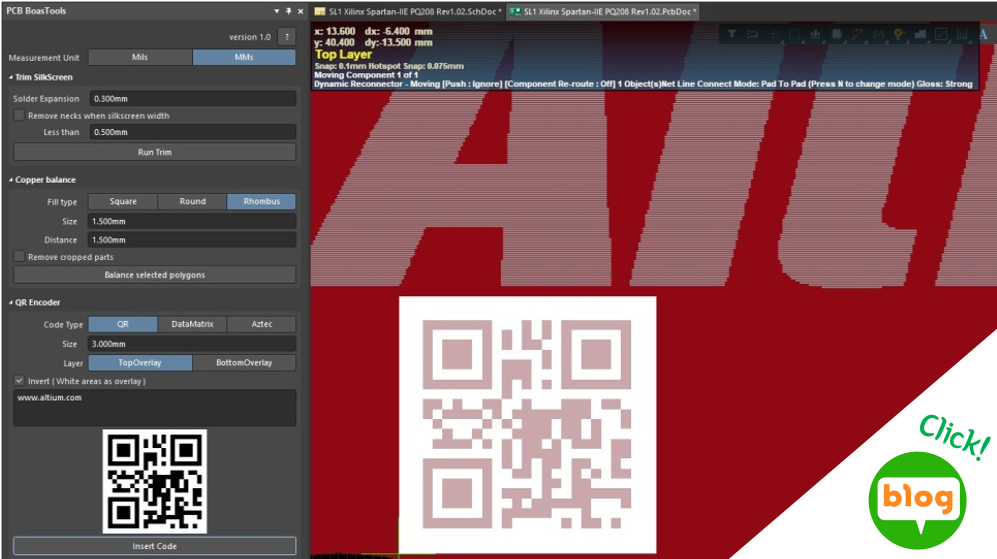Viewport: 997px width, 559px height.
Task: Collapse the QR Encoder section
Action: coord(11,303)
